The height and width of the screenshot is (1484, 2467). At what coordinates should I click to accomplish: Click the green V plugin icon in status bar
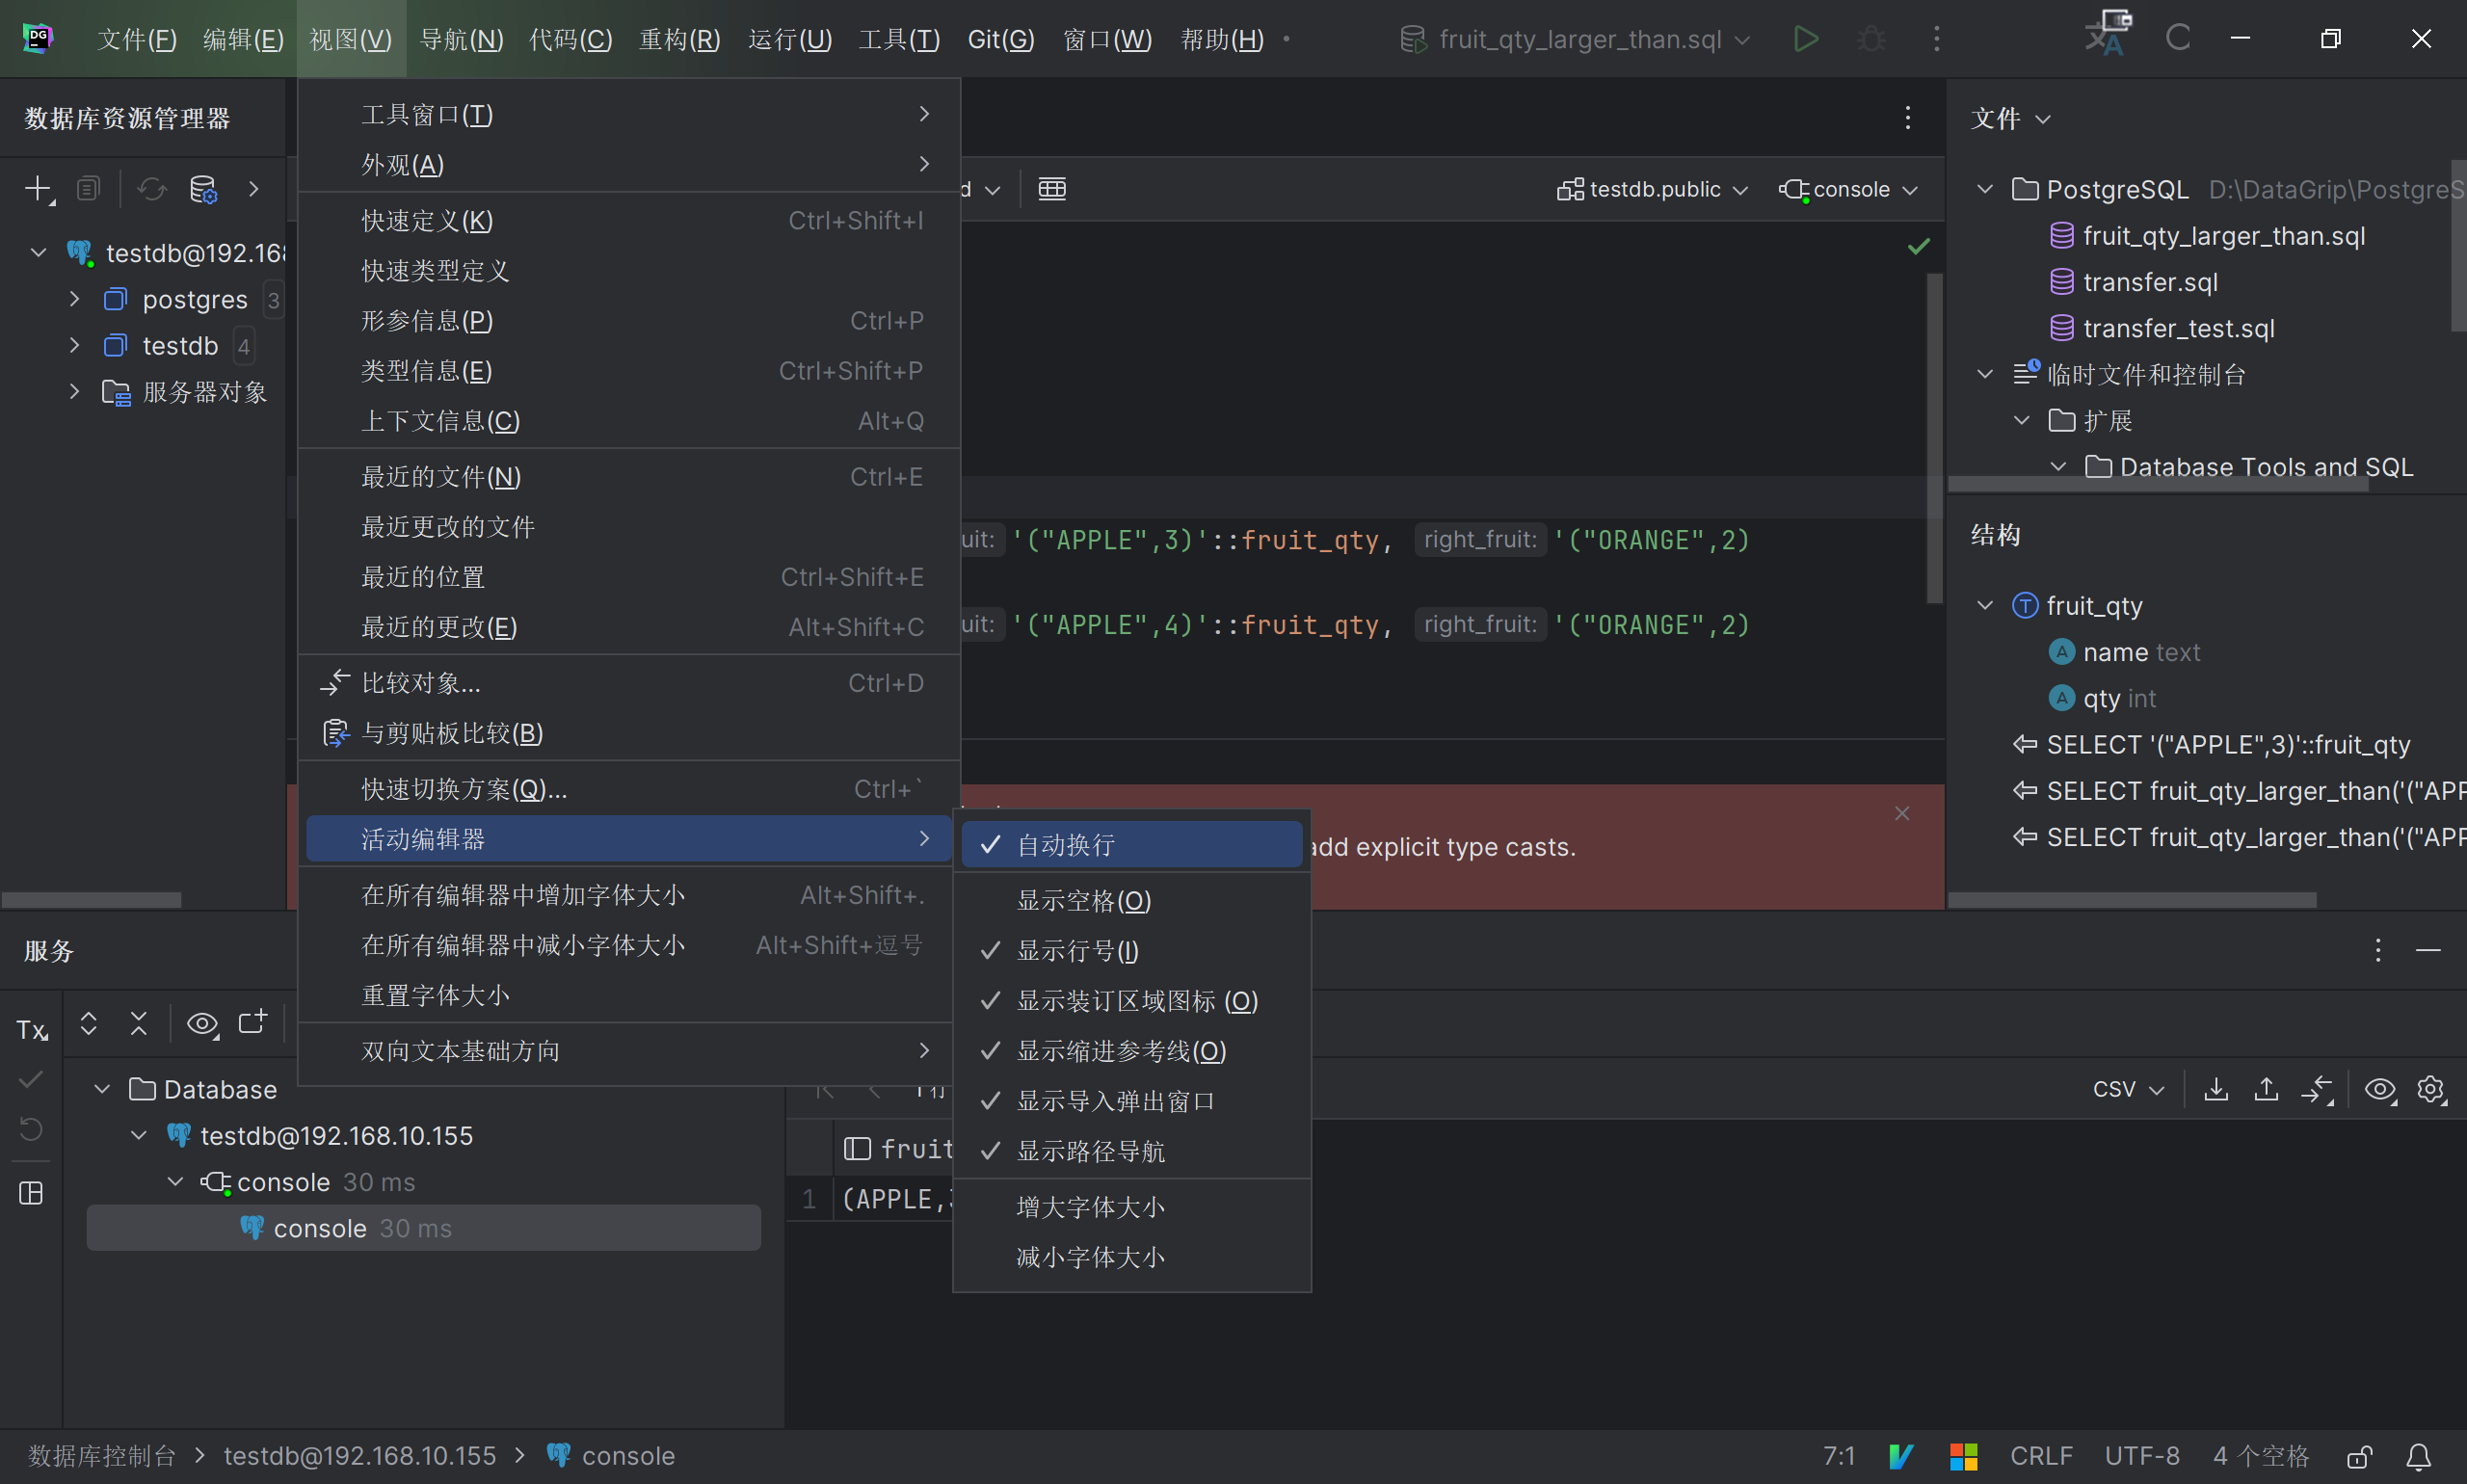(x=1902, y=1457)
